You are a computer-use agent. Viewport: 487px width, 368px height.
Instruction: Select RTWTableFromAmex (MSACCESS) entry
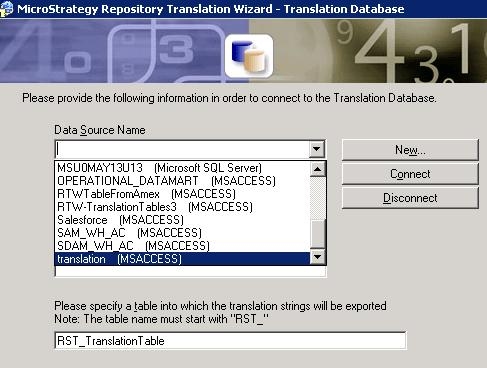point(182,194)
